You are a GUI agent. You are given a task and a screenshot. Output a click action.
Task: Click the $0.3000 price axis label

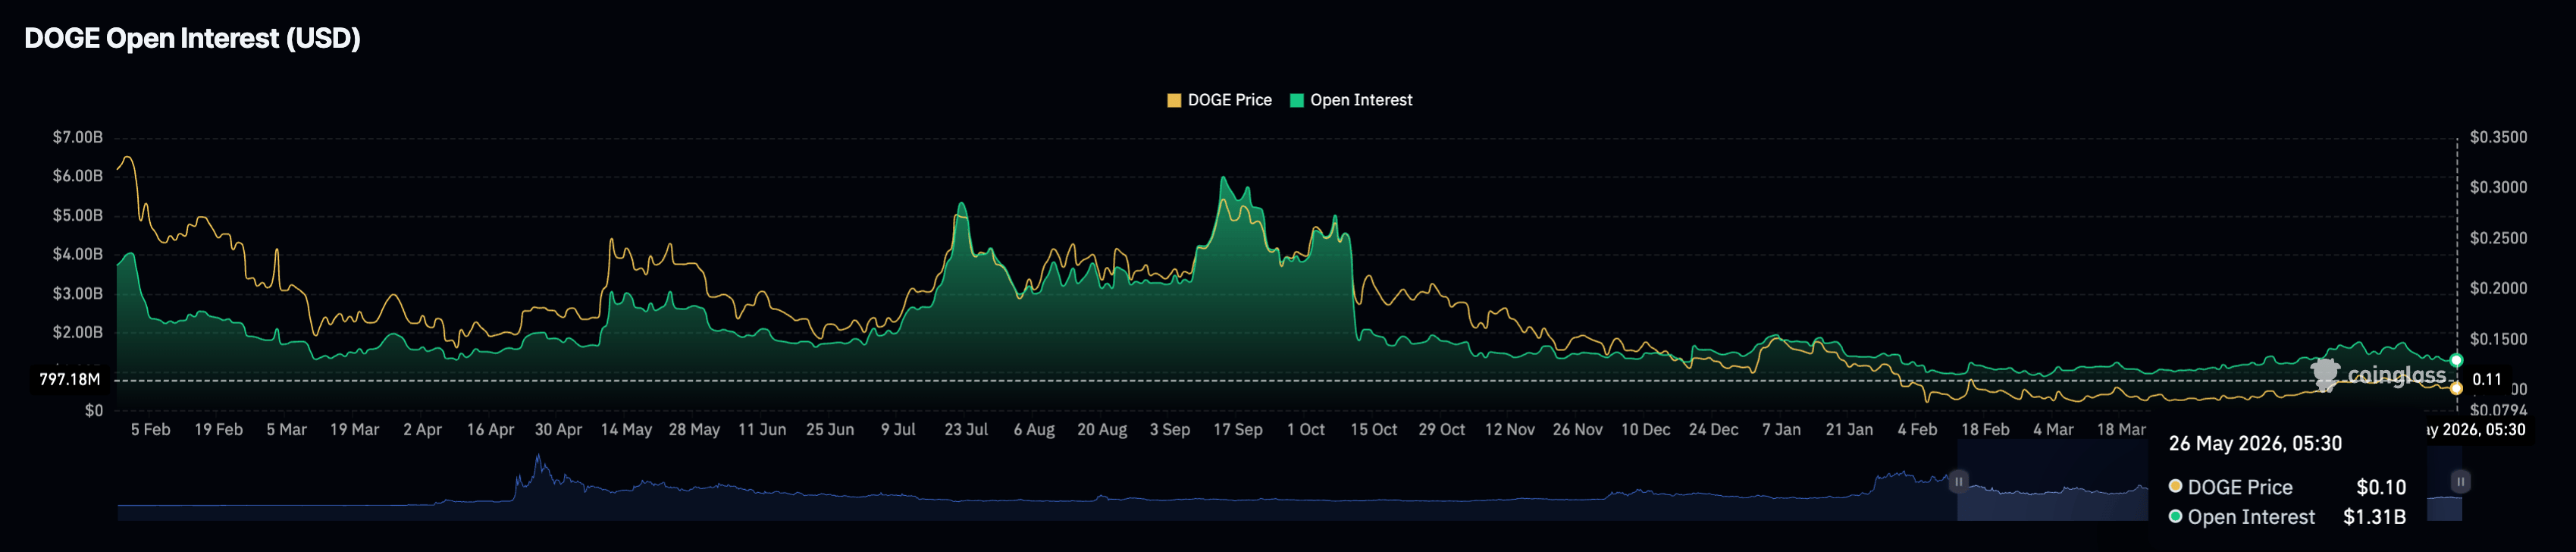point(2498,187)
